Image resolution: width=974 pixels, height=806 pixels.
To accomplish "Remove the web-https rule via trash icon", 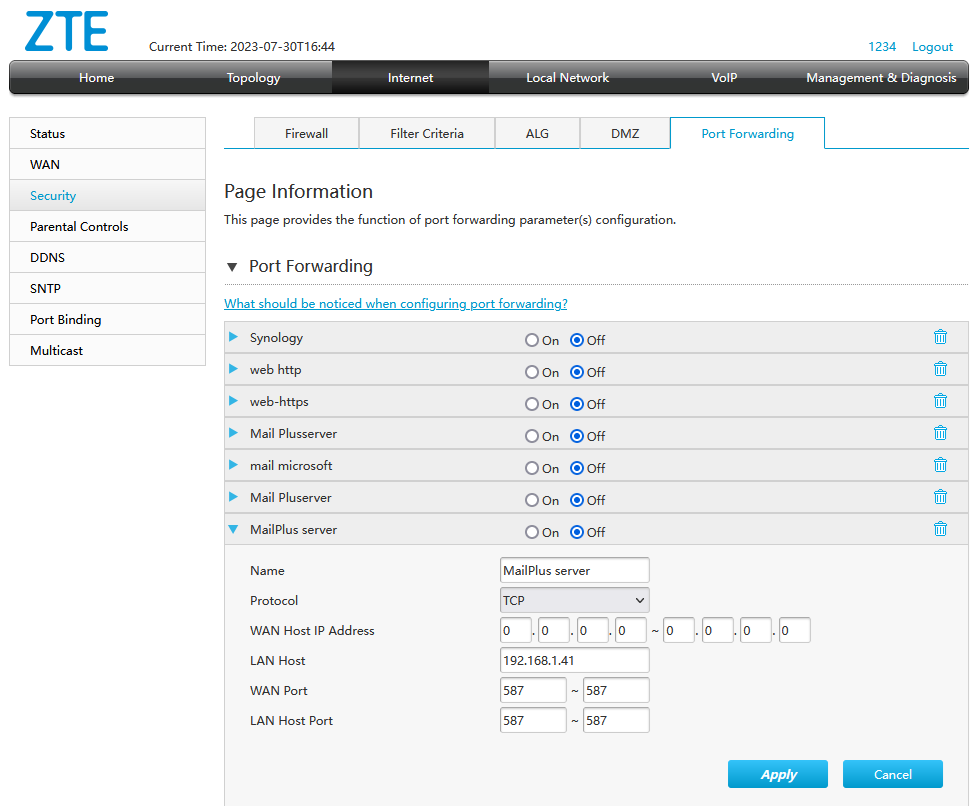I will pyautogui.click(x=940, y=401).
